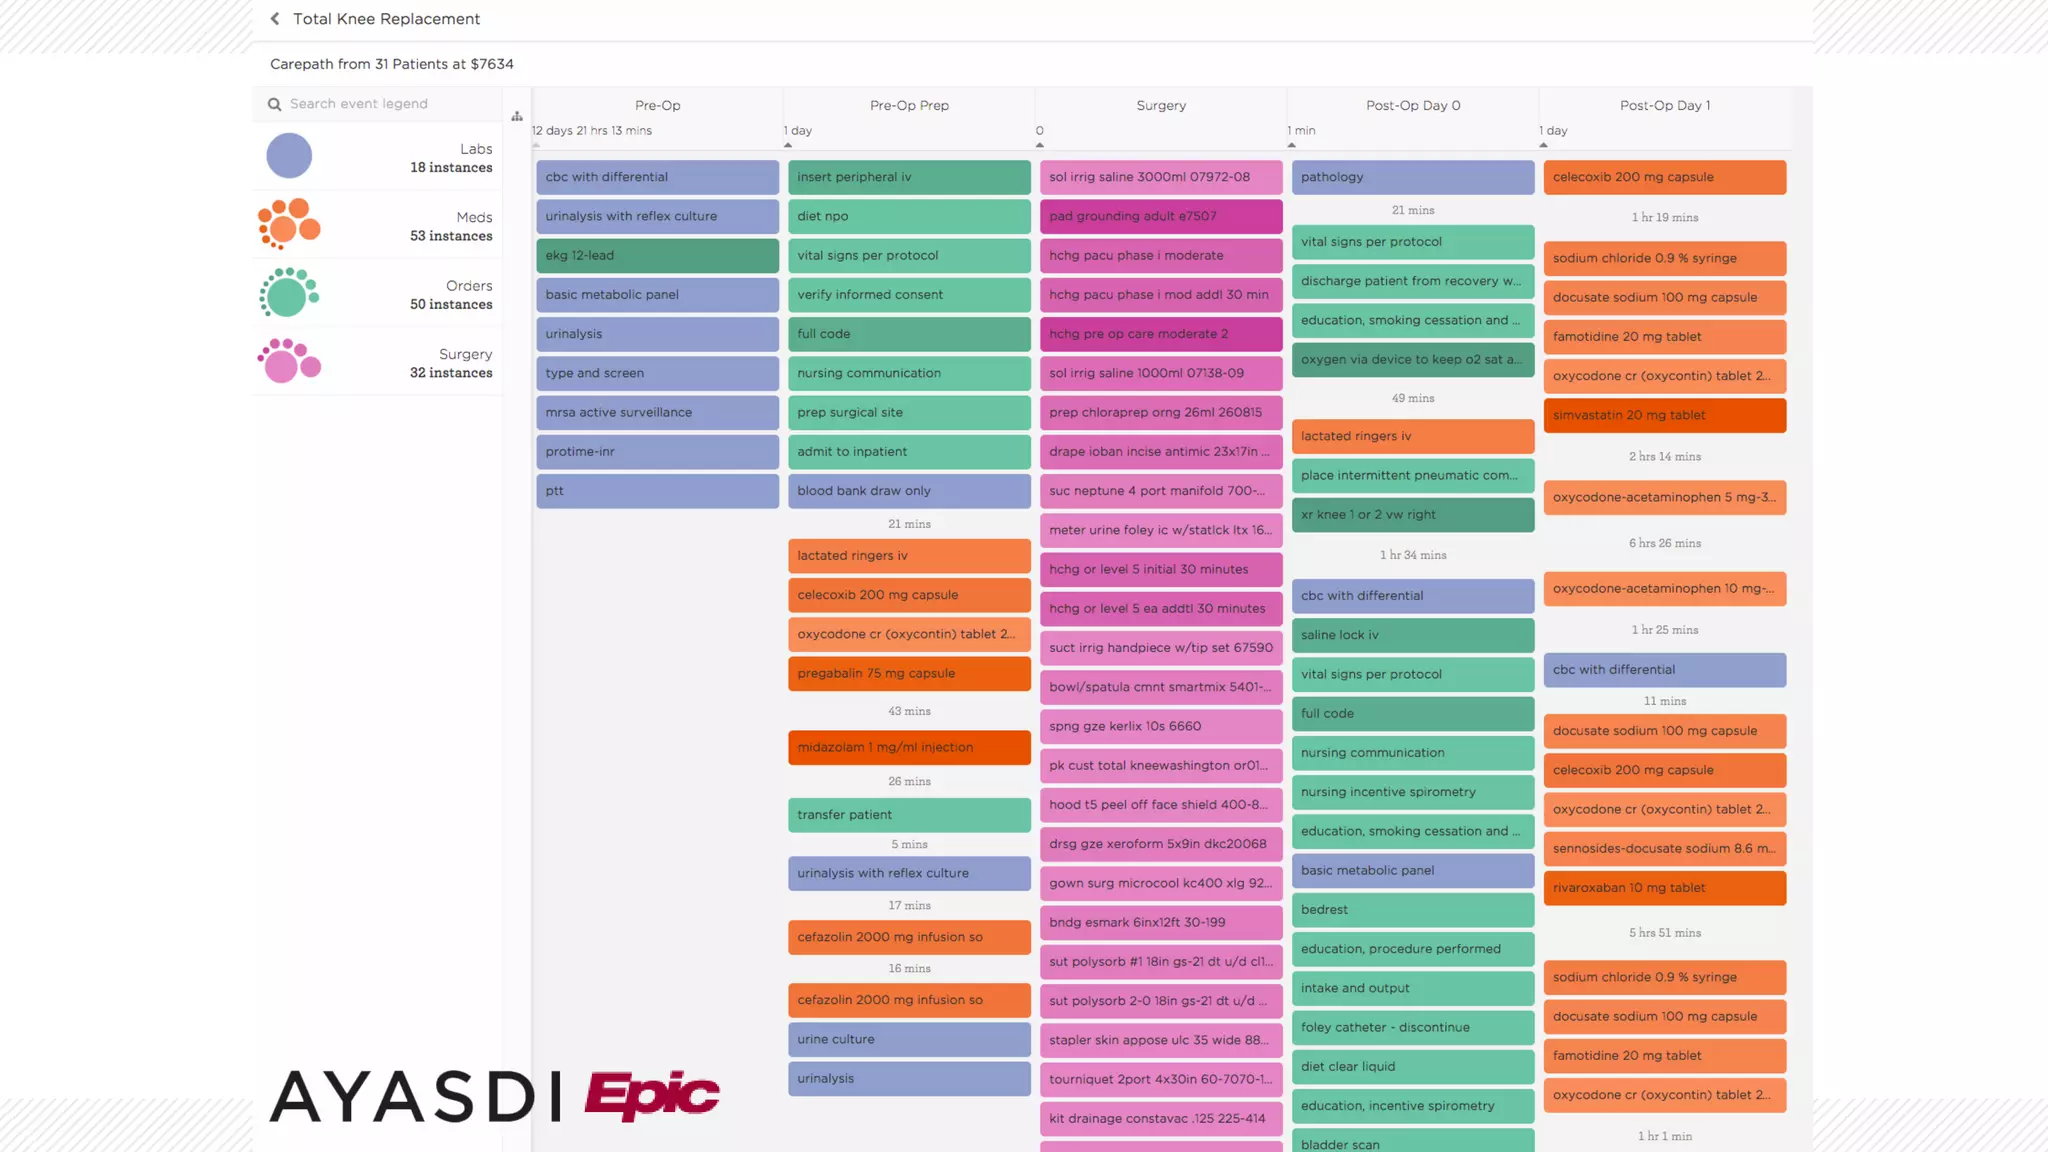This screenshot has width=2048, height=1152.
Task: Click the pathology event in Post-Op Day 0
Action: coord(1412,177)
